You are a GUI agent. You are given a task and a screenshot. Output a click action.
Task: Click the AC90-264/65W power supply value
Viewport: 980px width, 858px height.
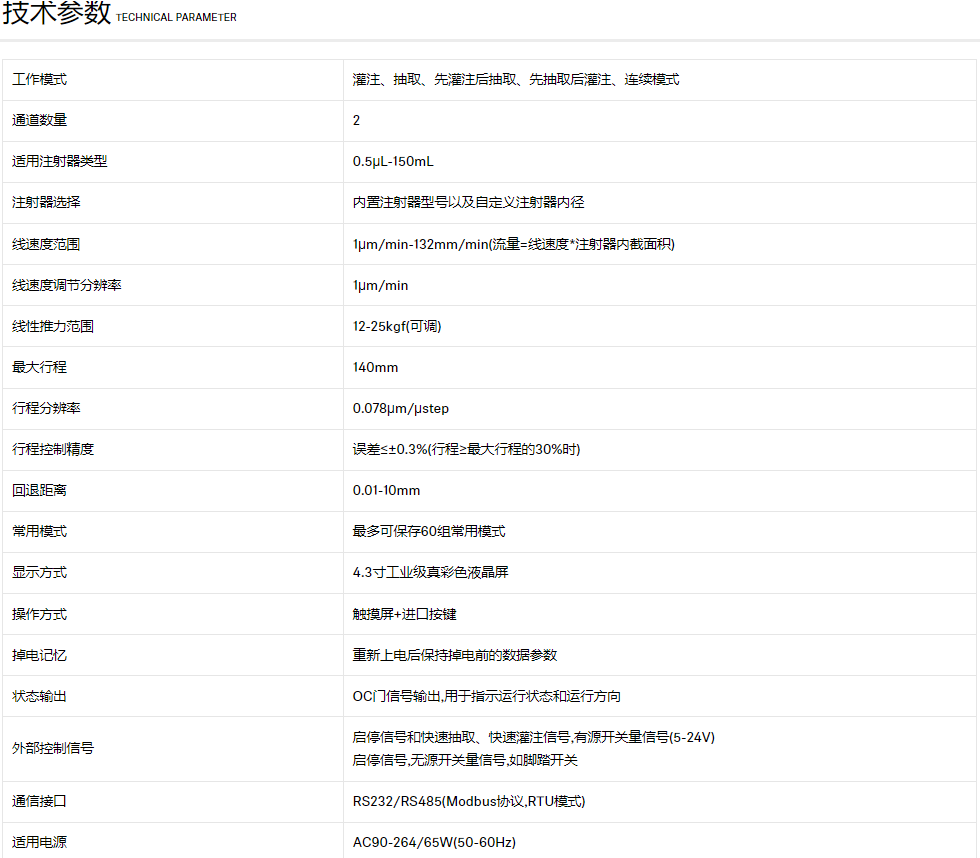[x=434, y=842]
